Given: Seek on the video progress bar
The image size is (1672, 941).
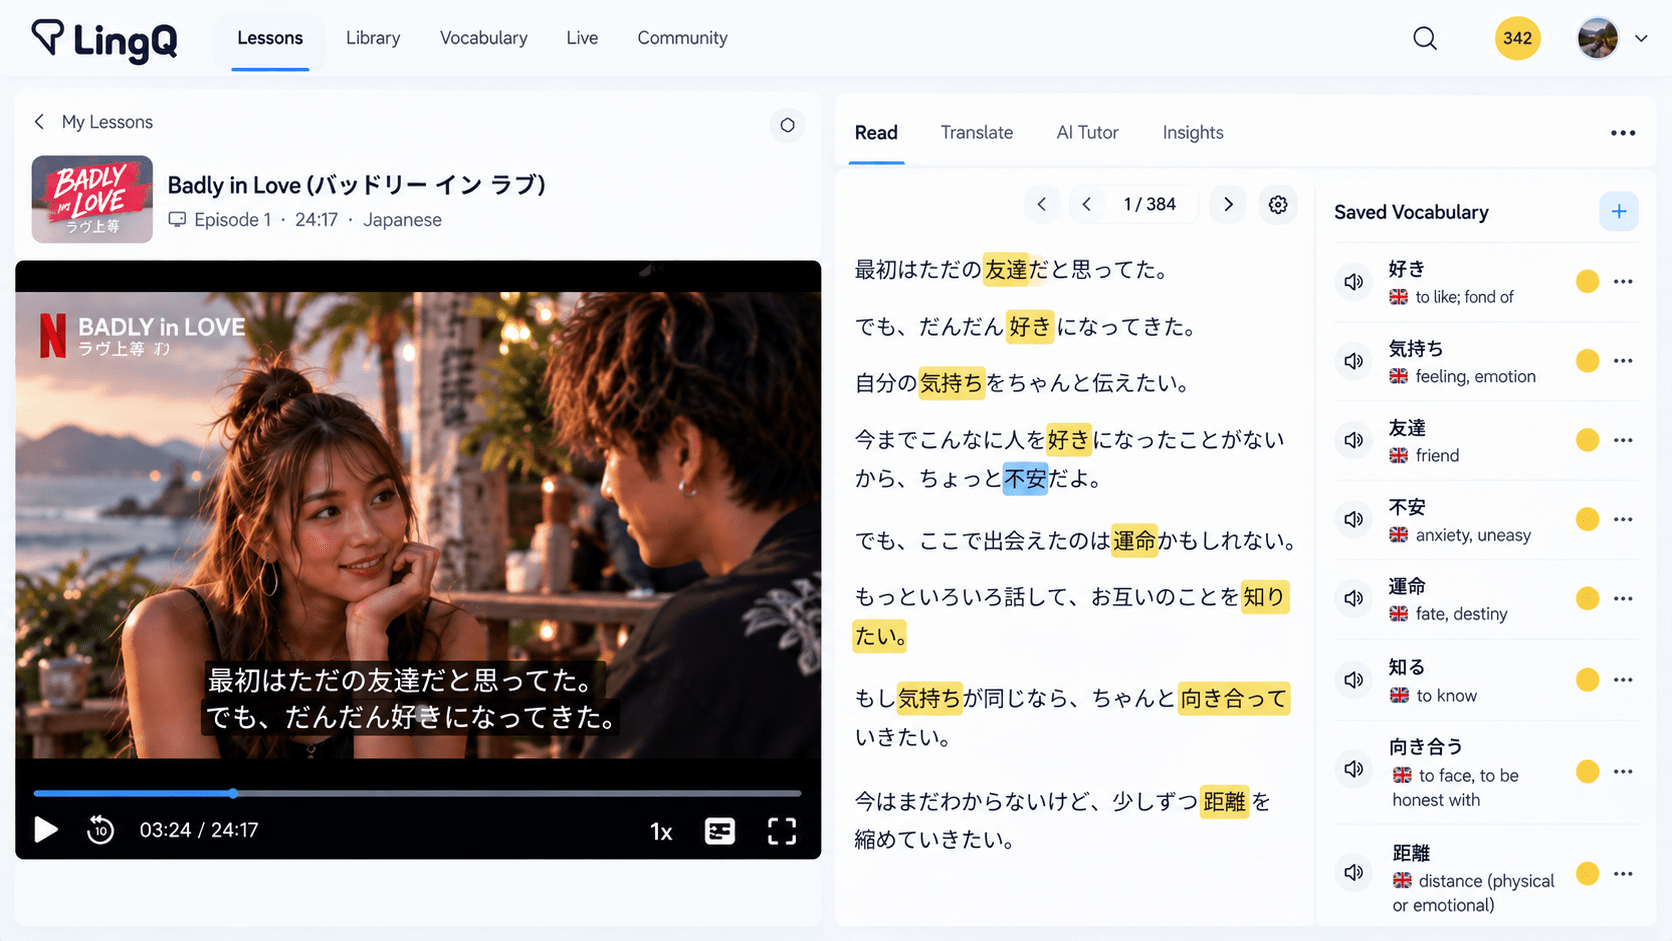Looking at the screenshot, I should tap(417, 793).
